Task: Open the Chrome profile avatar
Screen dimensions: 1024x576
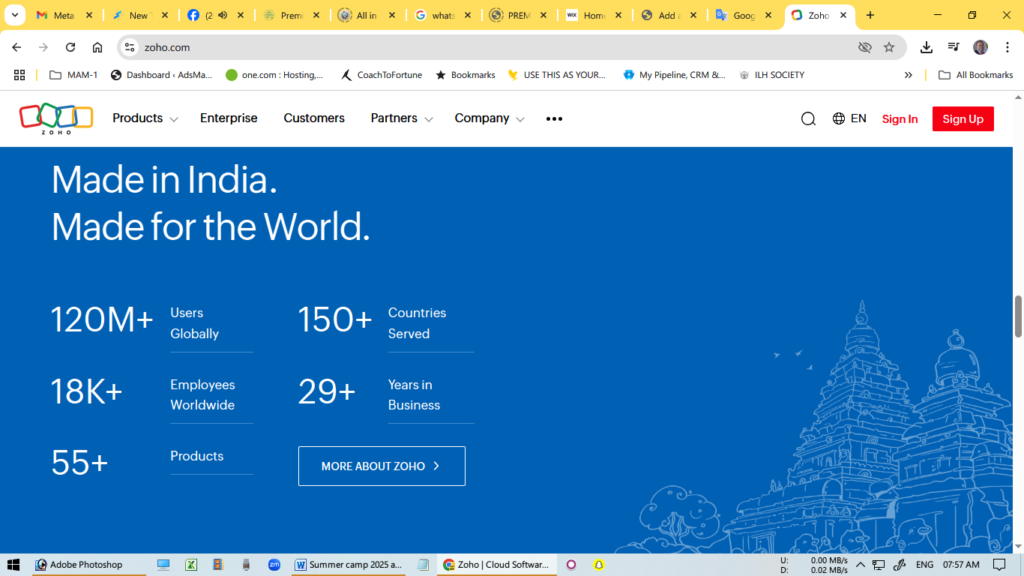Action: coord(980,47)
